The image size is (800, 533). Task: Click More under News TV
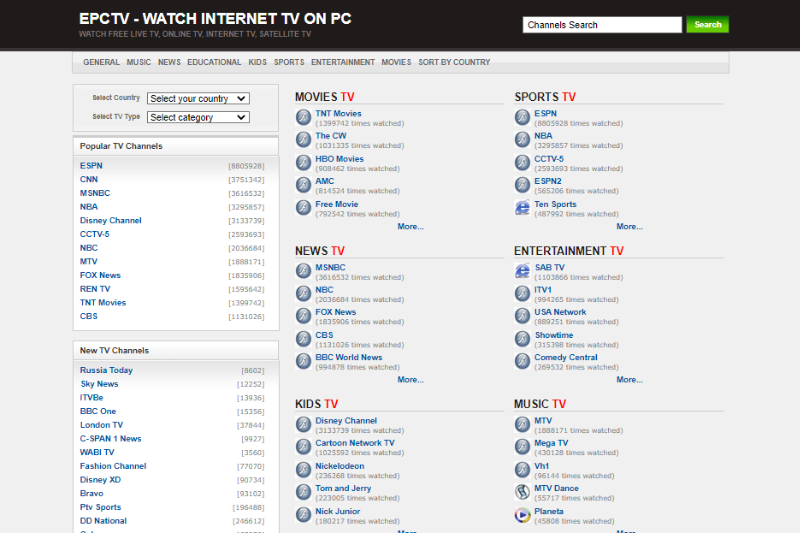[411, 379]
